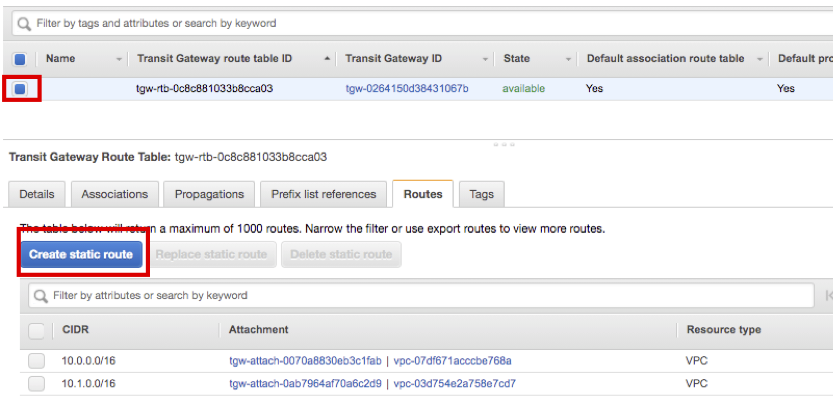
Task: Toggle the select-all checkbox in route tables header
Action: 22,59
